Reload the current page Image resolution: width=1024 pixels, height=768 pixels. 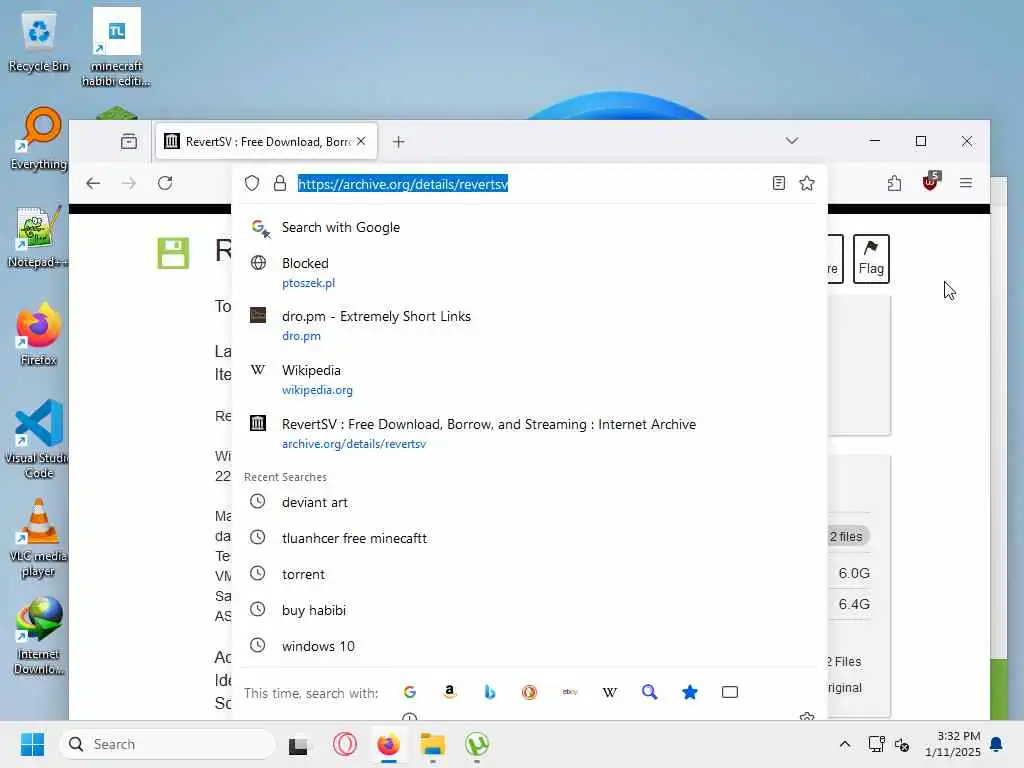(x=165, y=183)
